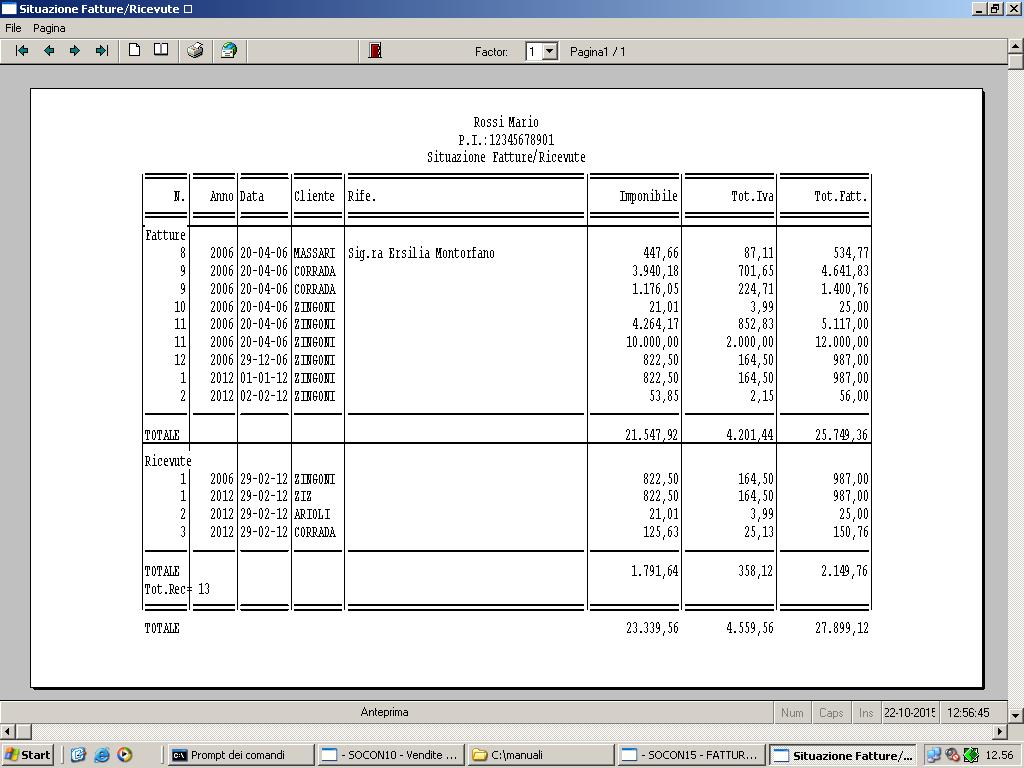
Task: Click the red exit door icon
Action: 375,50
